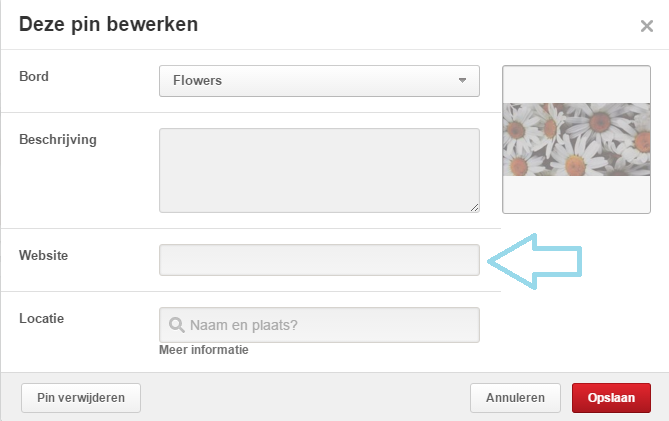The width and height of the screenshot is (669, 421).
Task: Open the Meer informatie link
Action: click(204, 350)
